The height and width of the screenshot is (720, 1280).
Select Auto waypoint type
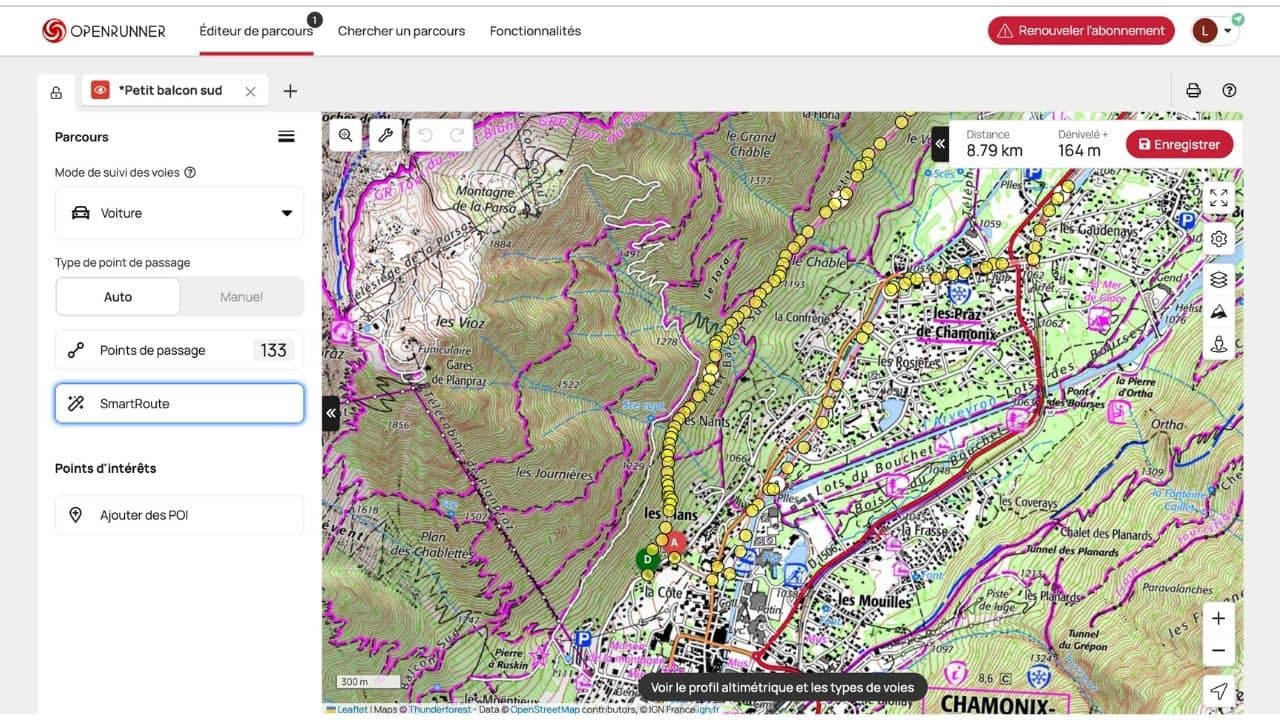[x=118, y=297]
